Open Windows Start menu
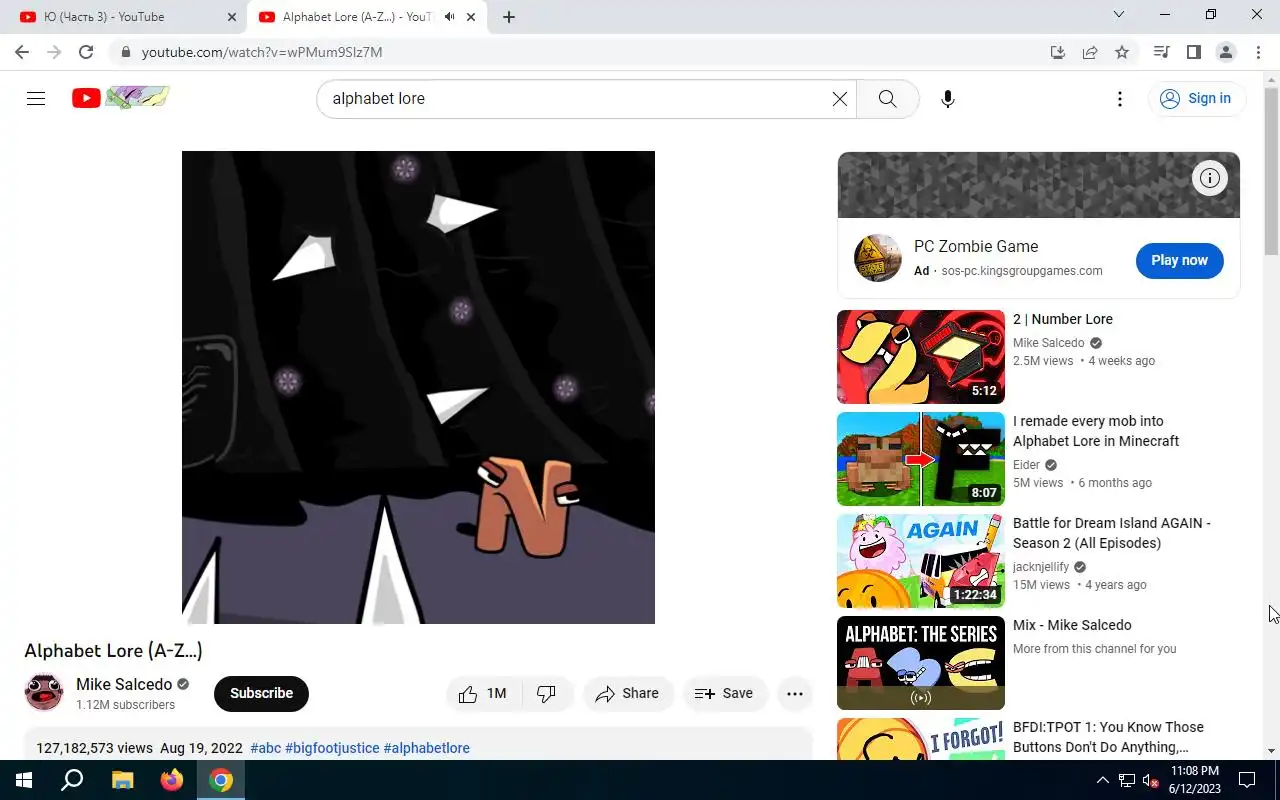The image size is (1280, 800). (24, 780)
